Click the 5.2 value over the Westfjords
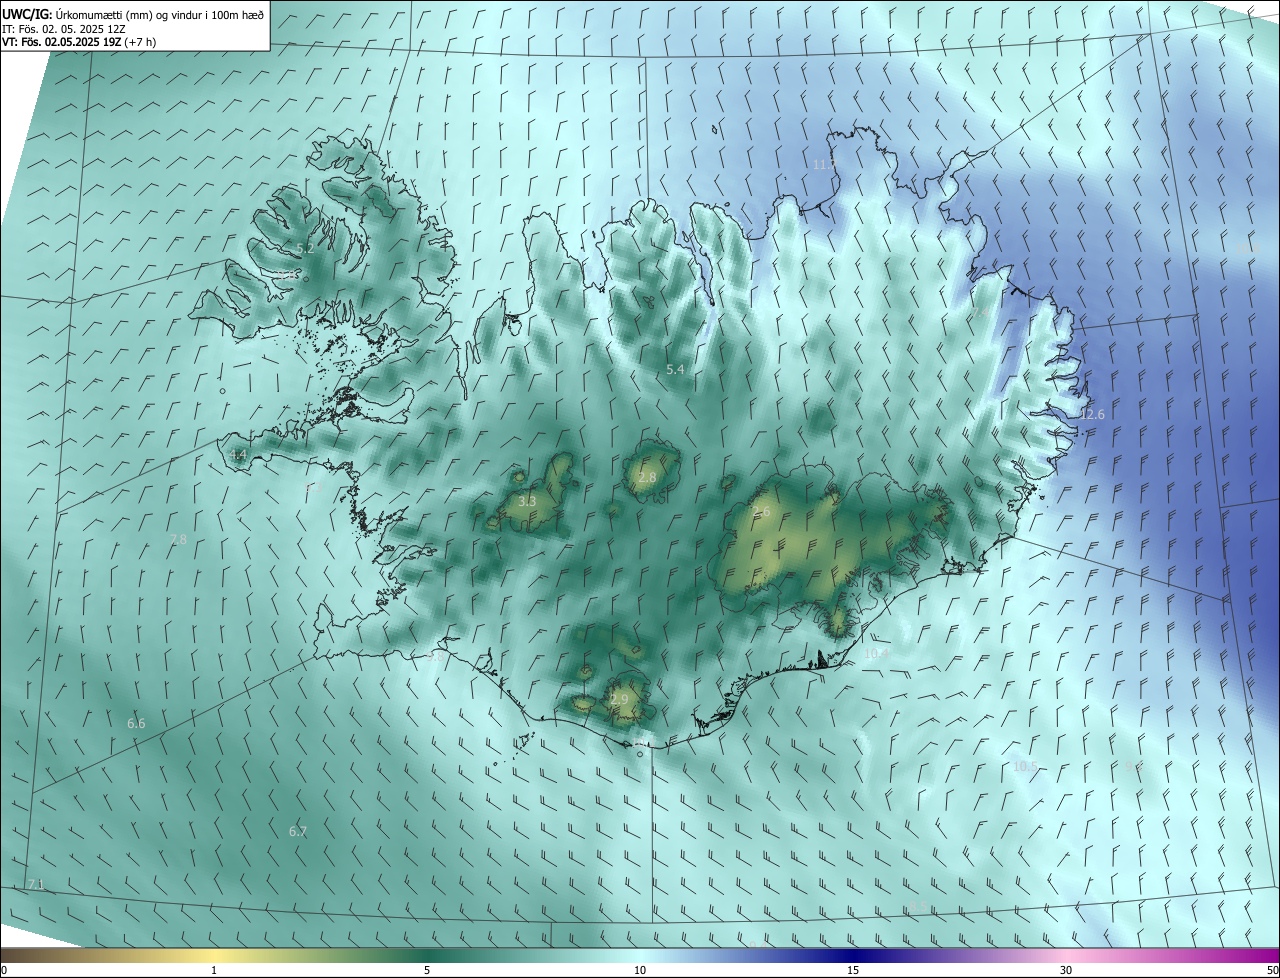This screenshot has height=978, width=1280. coord(306,248)
